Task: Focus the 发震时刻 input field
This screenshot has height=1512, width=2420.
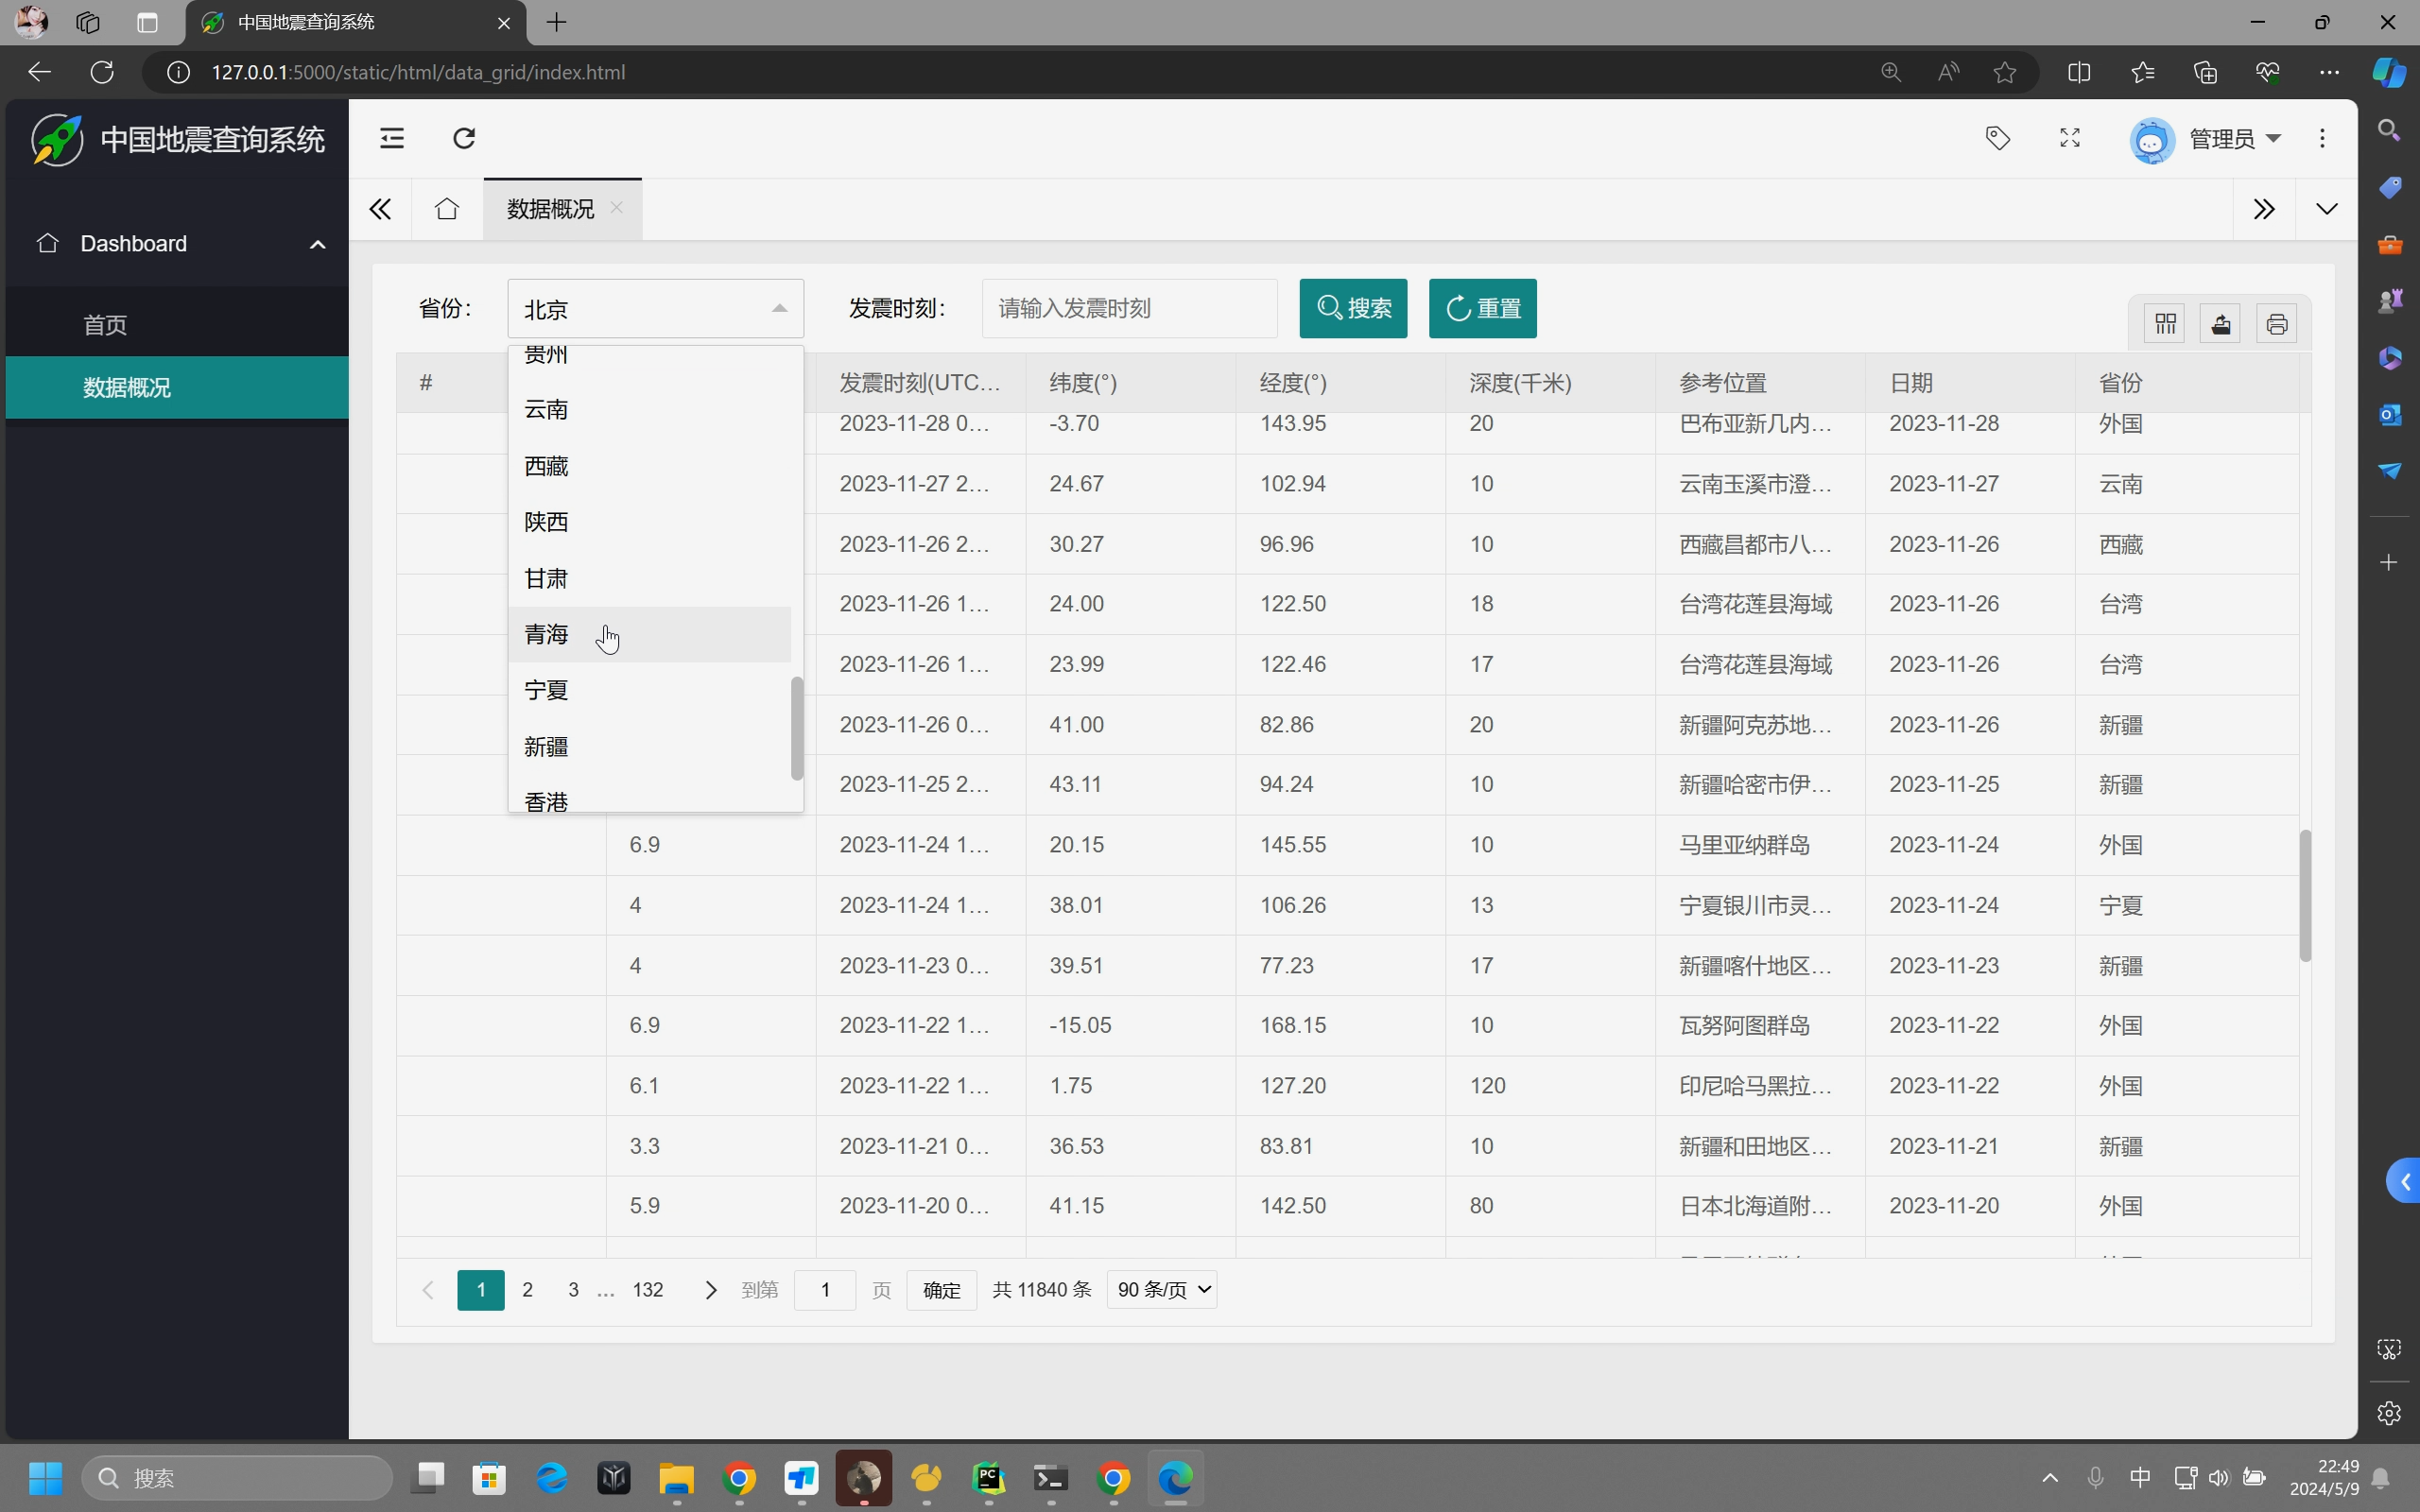Action: point(1128,308)
